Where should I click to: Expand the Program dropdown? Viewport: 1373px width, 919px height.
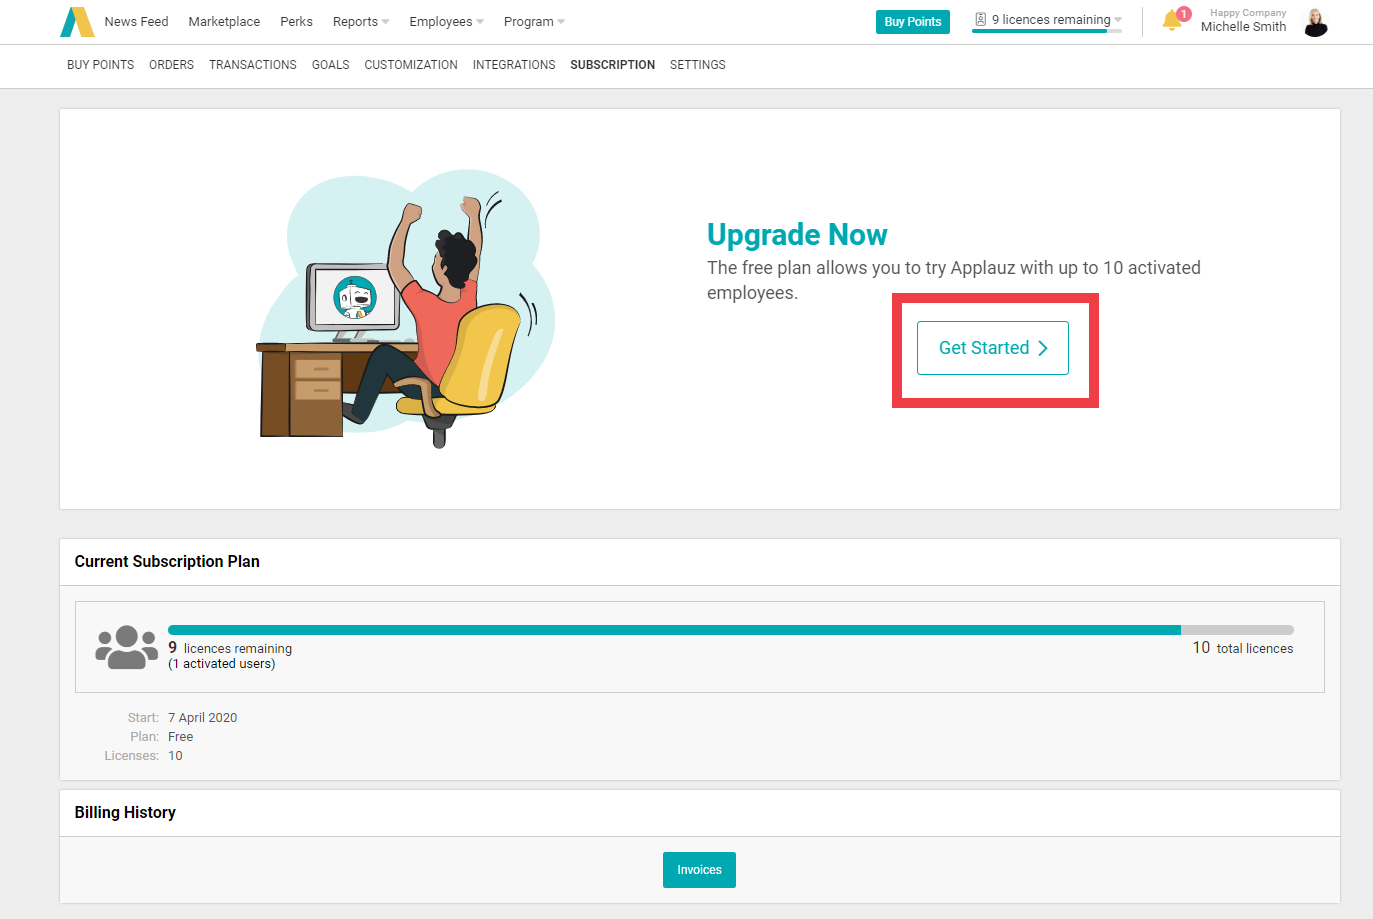534,22
